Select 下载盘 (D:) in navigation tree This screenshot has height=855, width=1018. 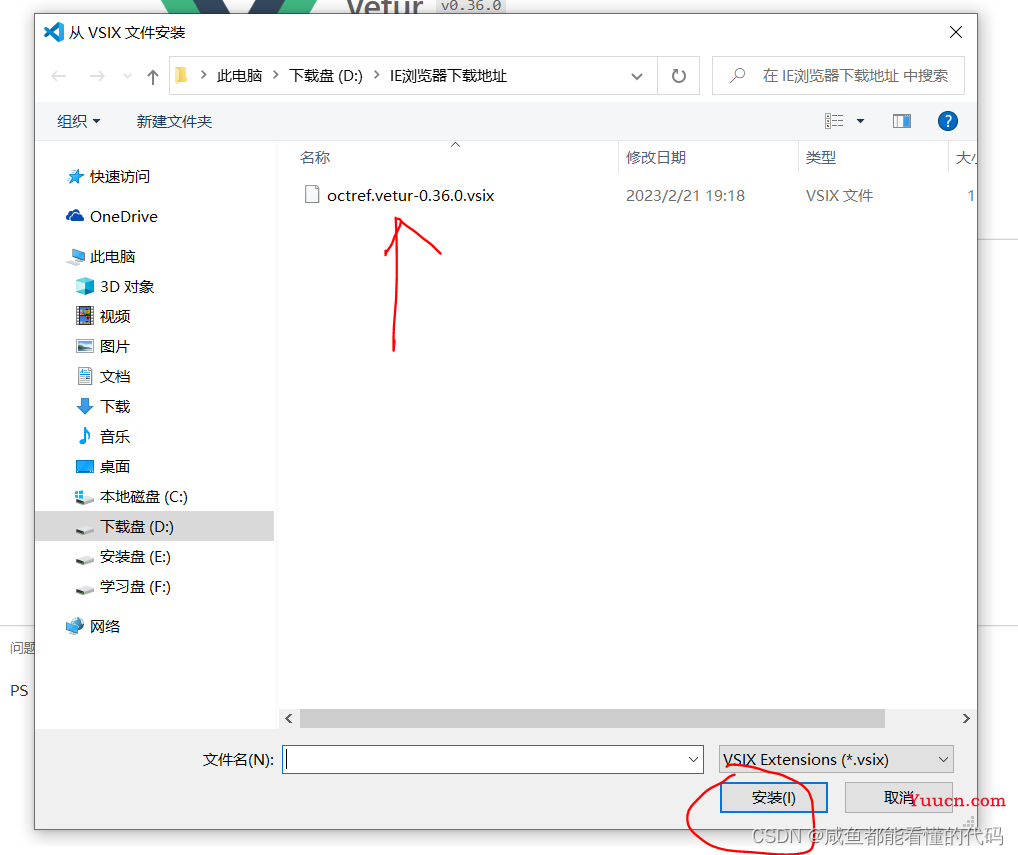click(x=155, y=527)
